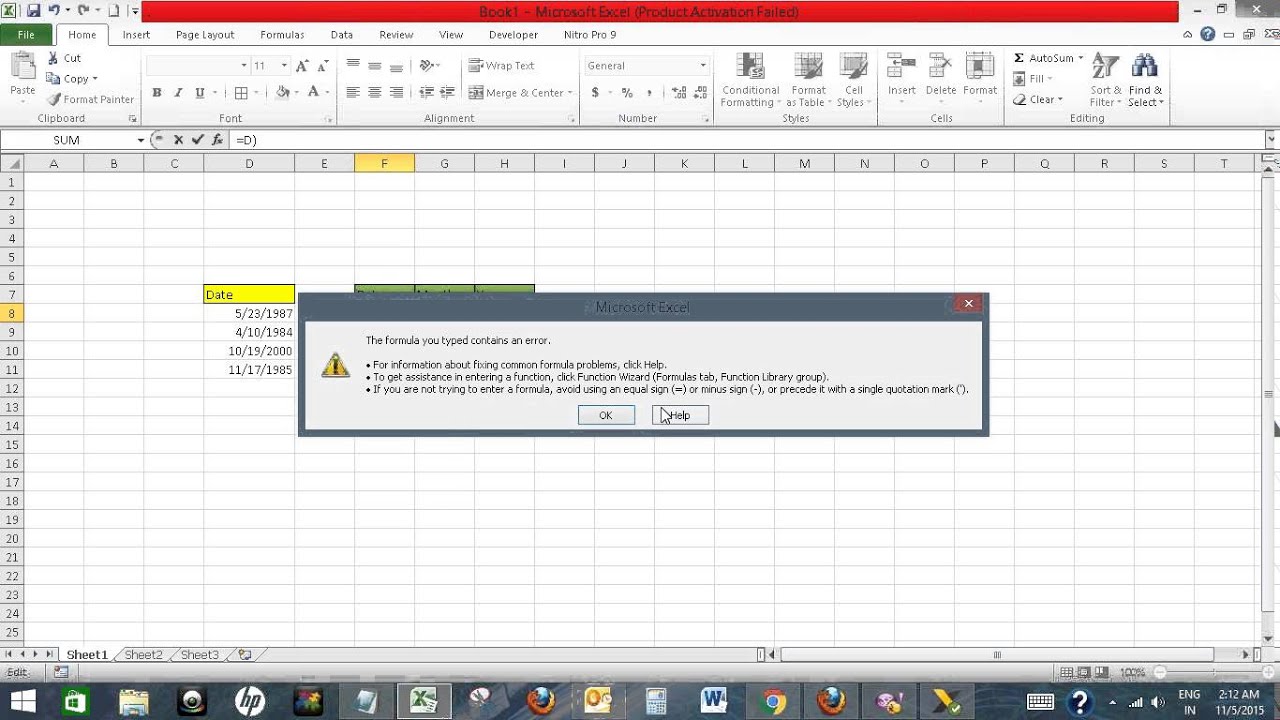
Task: Toggle Italic formatting
Action: tap(178, 93)
